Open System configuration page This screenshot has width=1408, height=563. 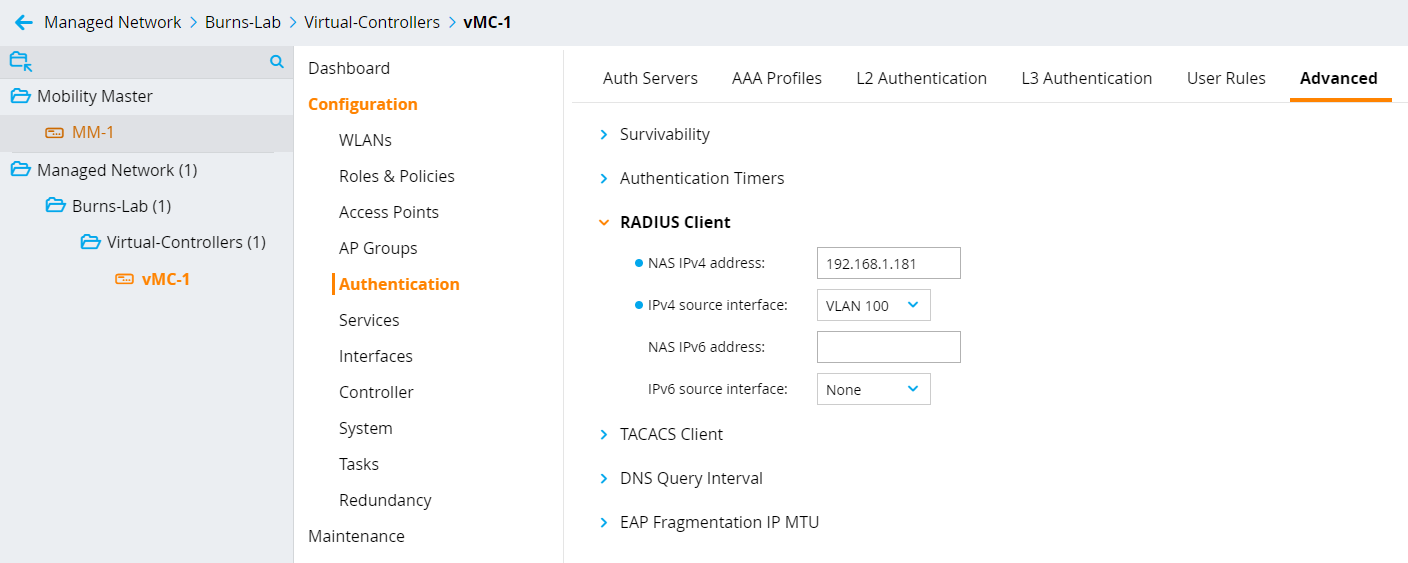(x=366, y=428)
